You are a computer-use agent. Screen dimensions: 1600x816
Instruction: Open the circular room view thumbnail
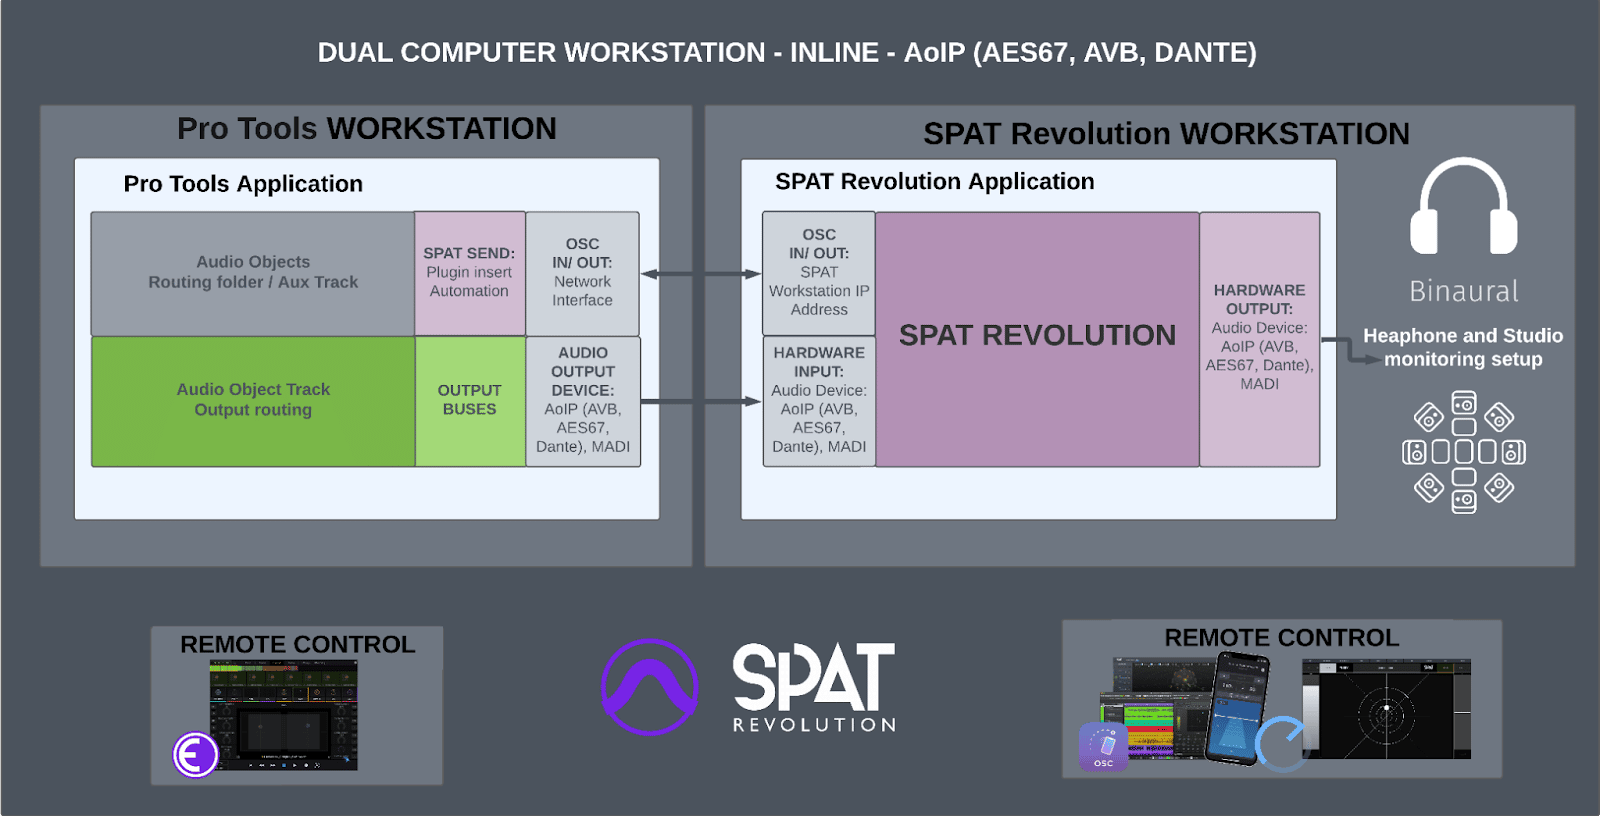tap(1386, 709)
